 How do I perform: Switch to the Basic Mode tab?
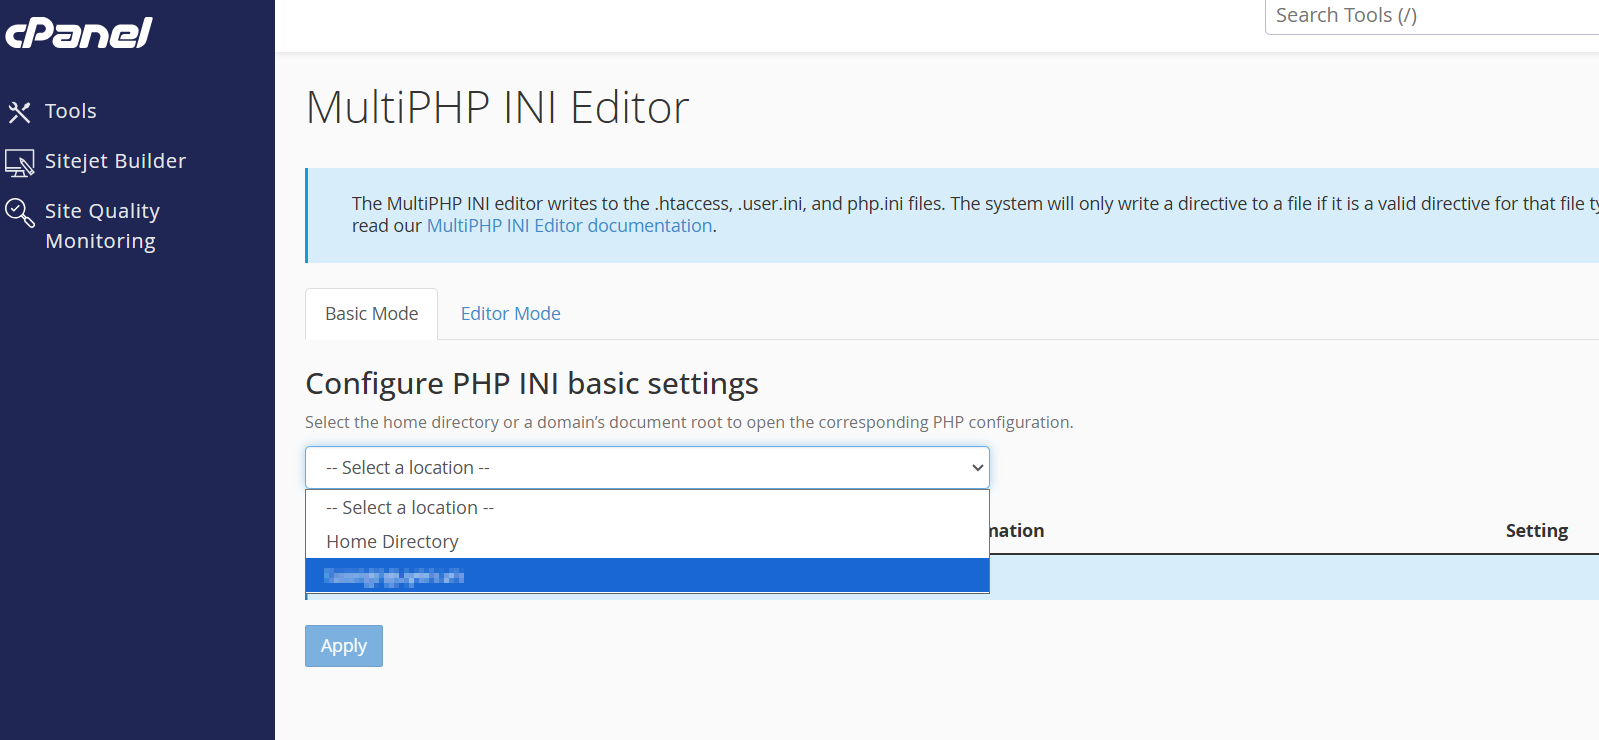371,314
